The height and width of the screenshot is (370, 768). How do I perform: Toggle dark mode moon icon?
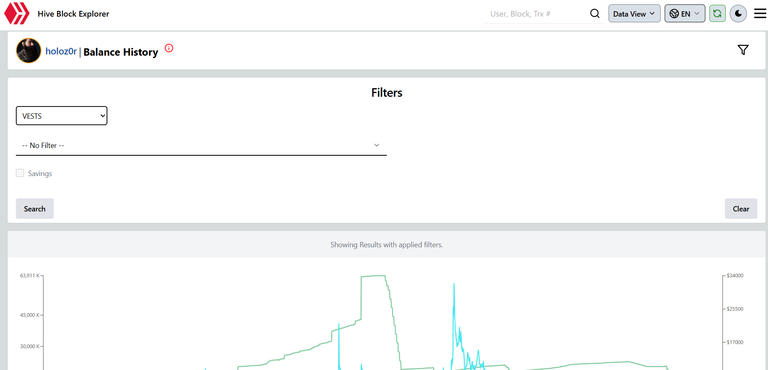[738, 14]
